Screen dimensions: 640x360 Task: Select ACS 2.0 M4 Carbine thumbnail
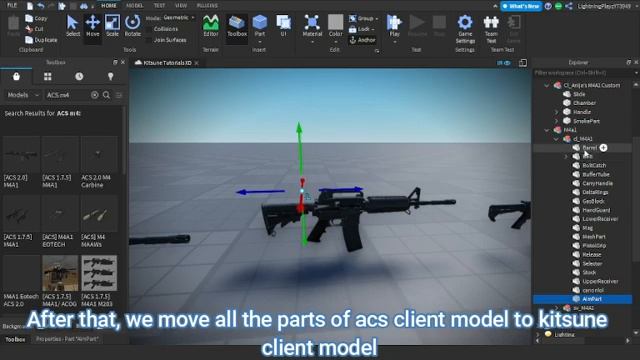[99, 154]
